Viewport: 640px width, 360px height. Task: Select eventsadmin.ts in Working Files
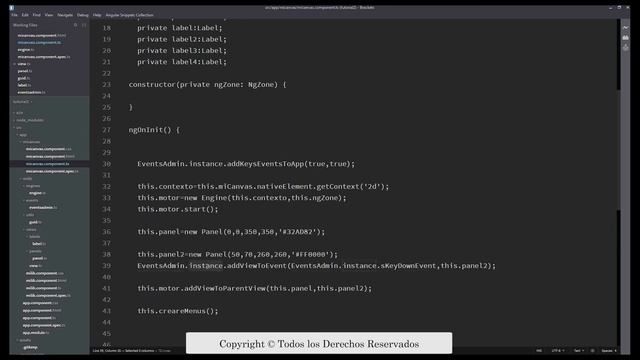[x=31, y=93]
